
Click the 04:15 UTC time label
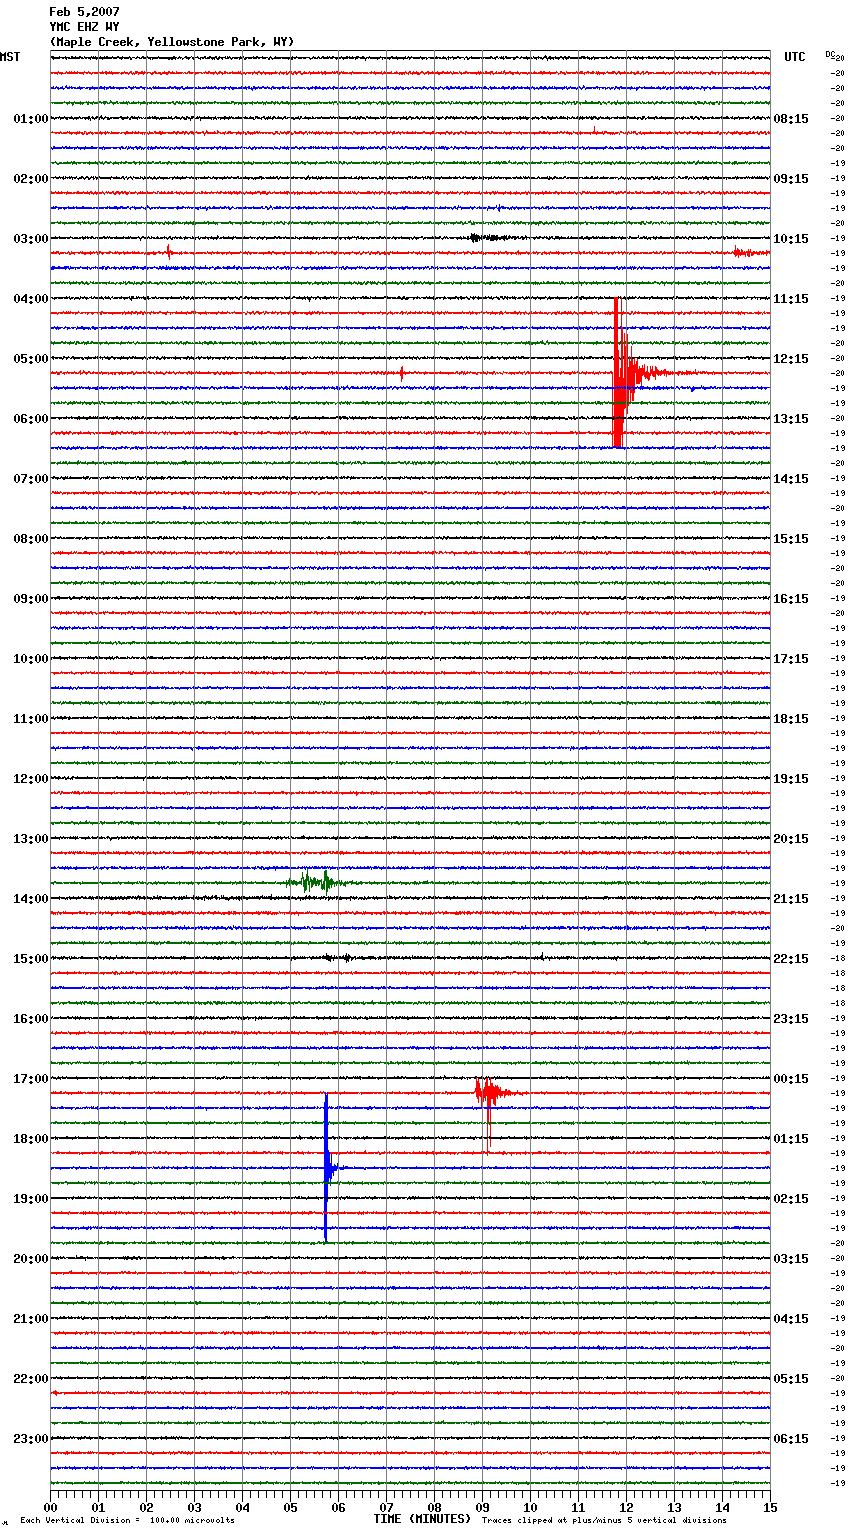point(791,1319)
